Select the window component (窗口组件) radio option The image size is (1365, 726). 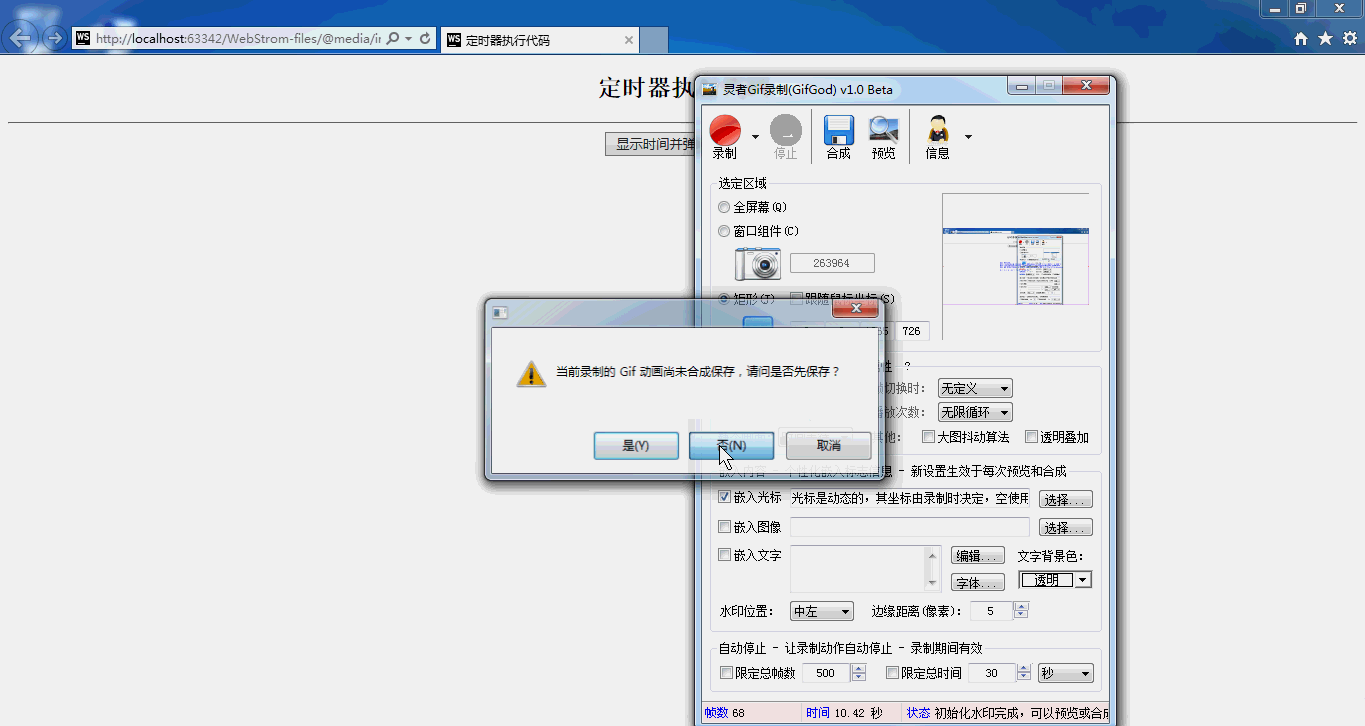(x=724, y=231)
